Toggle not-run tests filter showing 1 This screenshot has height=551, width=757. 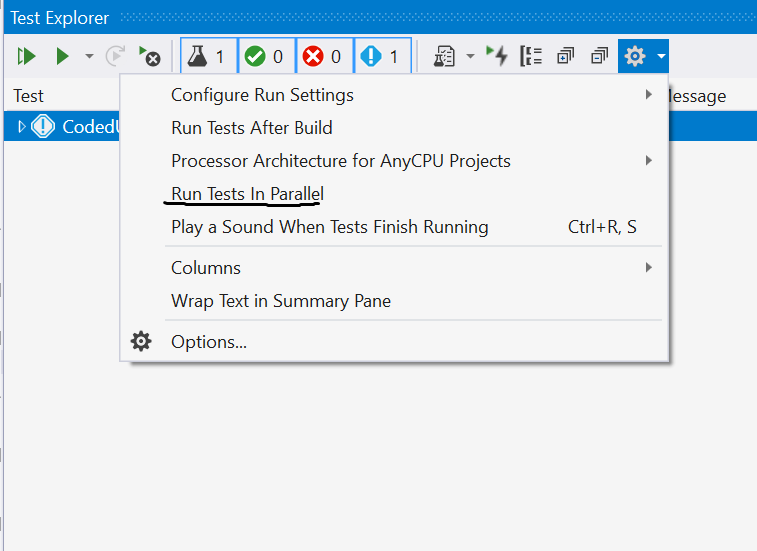pos(382,57)
